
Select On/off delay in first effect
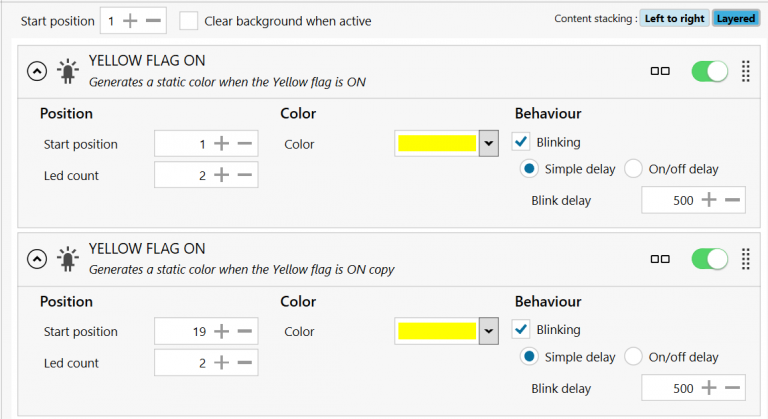pyautogui.click(x=633, y=169)
